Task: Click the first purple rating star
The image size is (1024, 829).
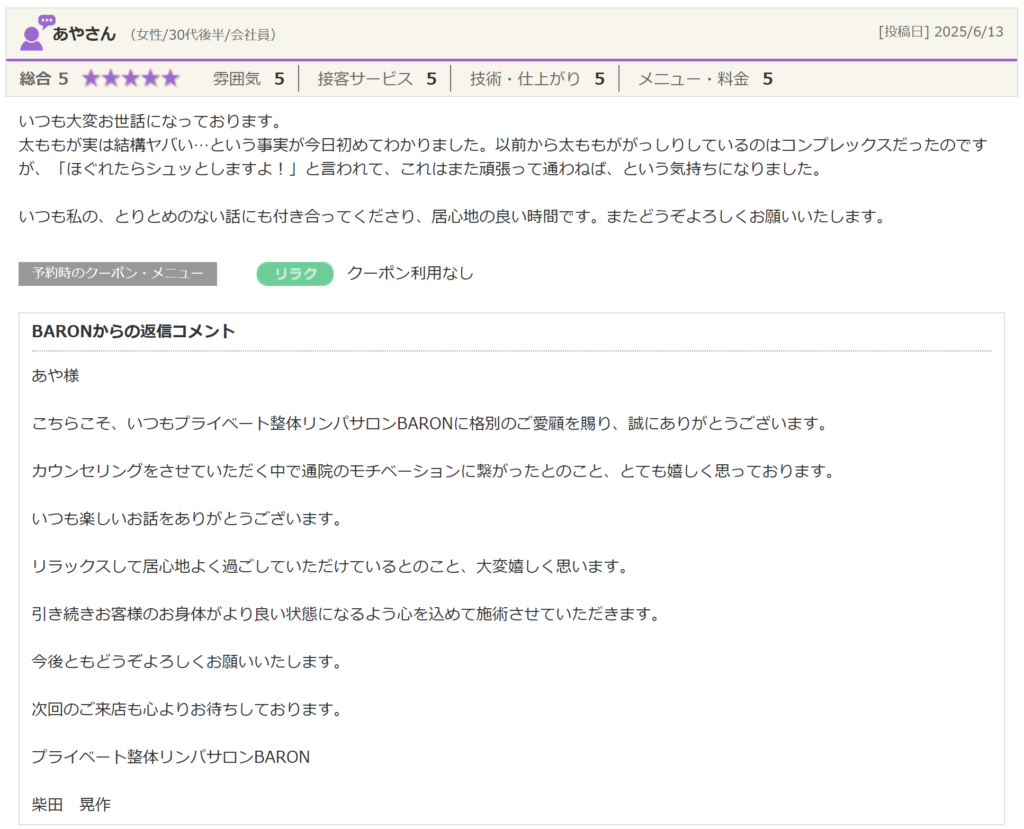Action: [x=91, y=79]
